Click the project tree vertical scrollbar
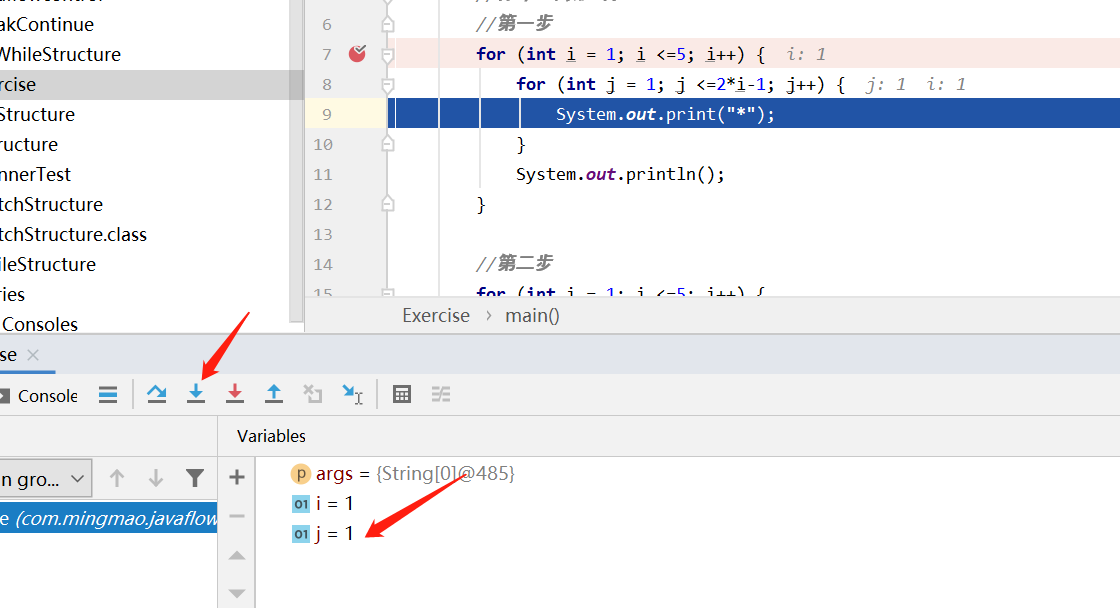 296,161
